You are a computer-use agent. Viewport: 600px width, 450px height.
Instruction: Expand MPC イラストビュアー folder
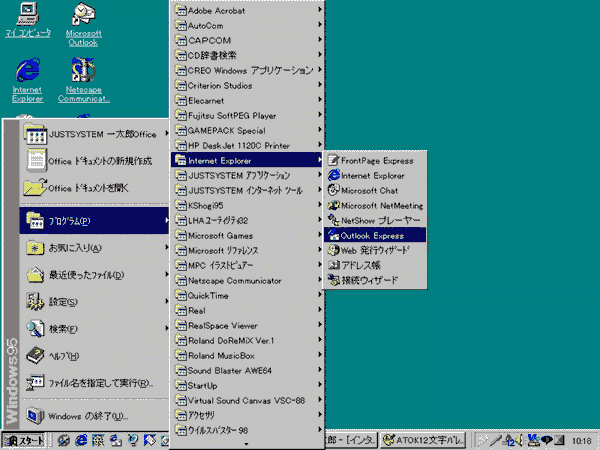pos(247,265)
